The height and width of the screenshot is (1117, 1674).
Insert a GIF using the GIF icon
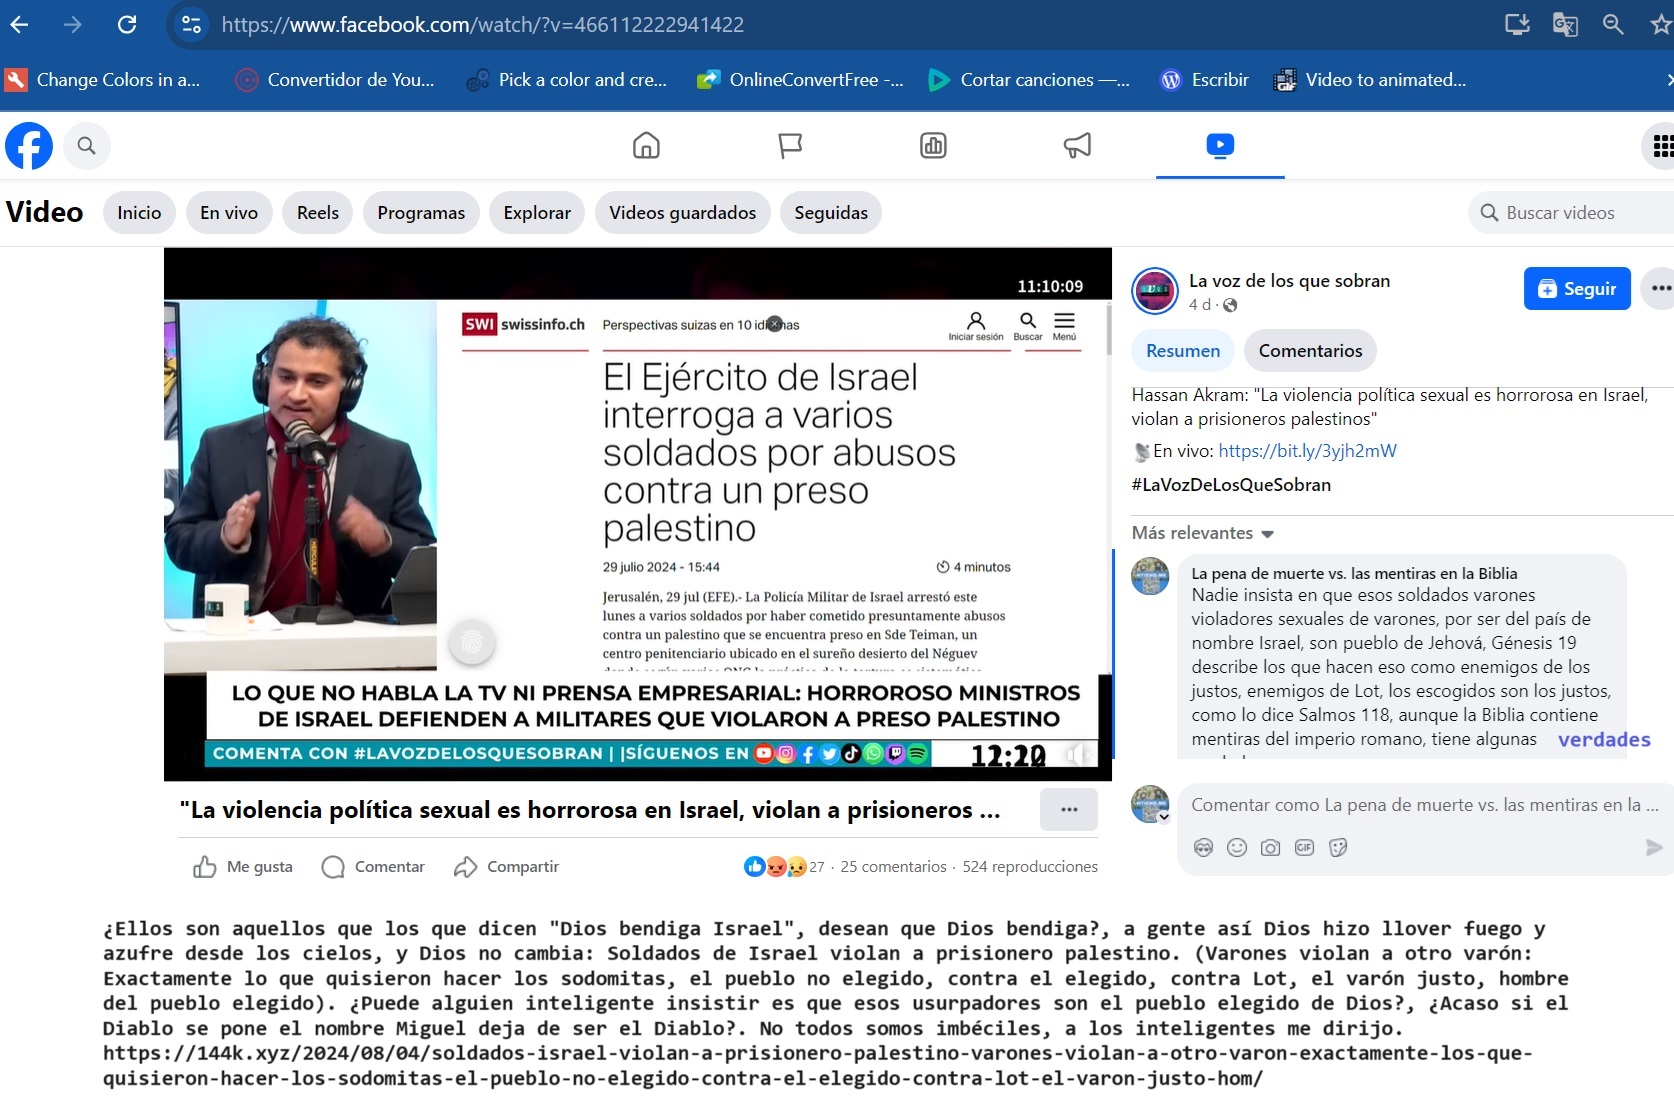click(1304, 848)
